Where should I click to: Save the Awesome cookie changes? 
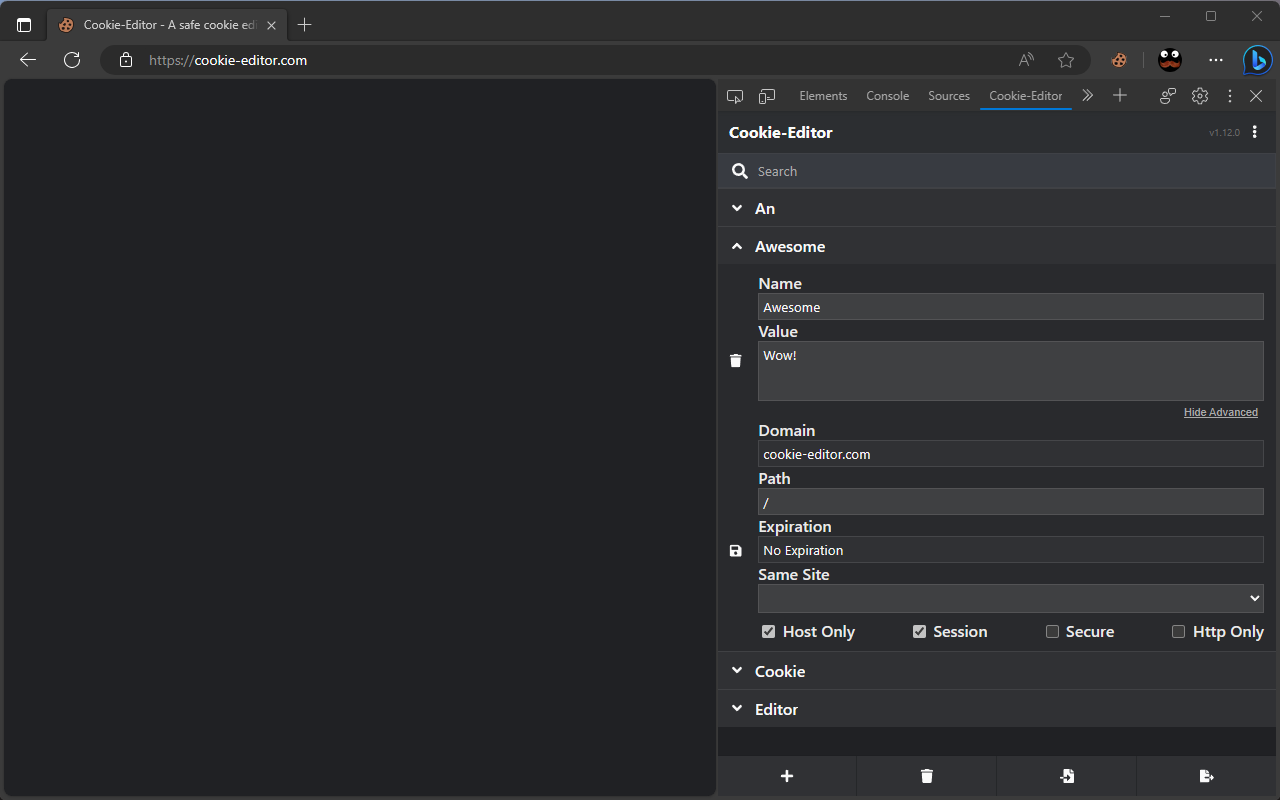click(736, 551)
